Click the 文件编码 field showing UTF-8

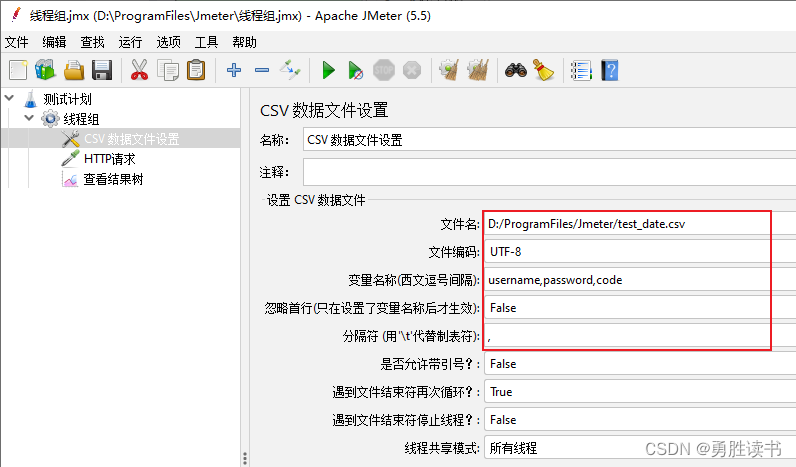pos(640,252)
